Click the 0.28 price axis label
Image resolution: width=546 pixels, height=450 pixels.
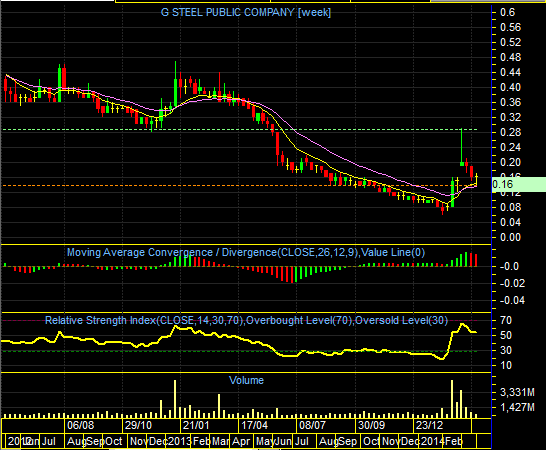click(510, 132)
